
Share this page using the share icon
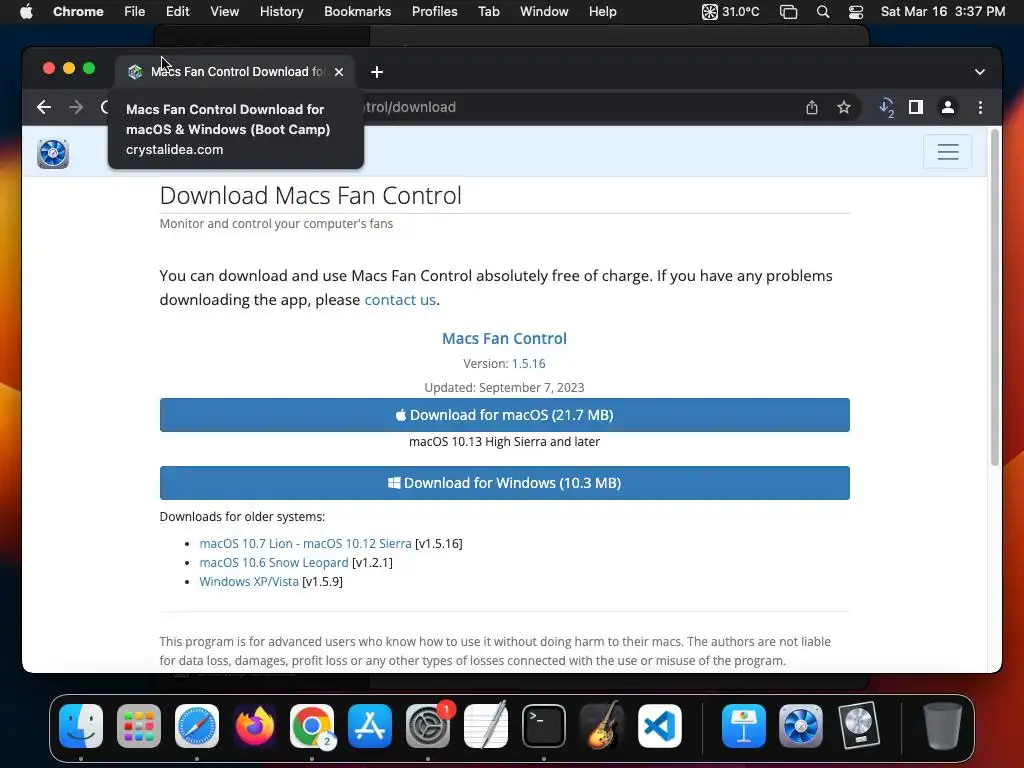coord(812,107)
